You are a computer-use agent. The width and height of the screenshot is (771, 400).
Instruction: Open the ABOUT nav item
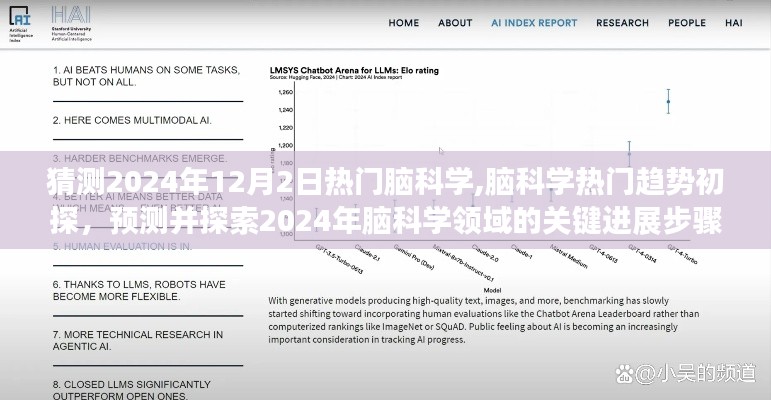pos(455,23)
